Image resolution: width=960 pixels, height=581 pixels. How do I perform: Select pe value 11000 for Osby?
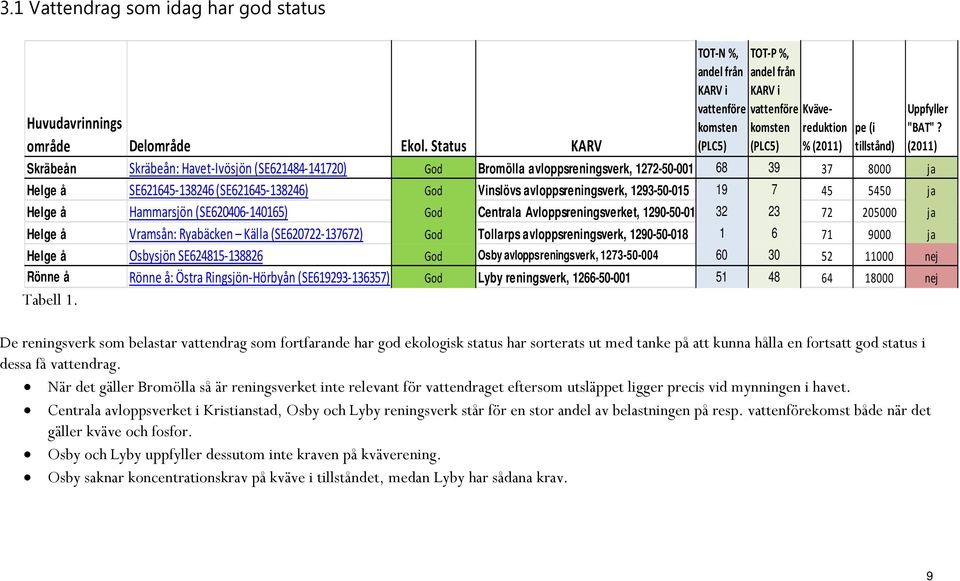[879, 256]
